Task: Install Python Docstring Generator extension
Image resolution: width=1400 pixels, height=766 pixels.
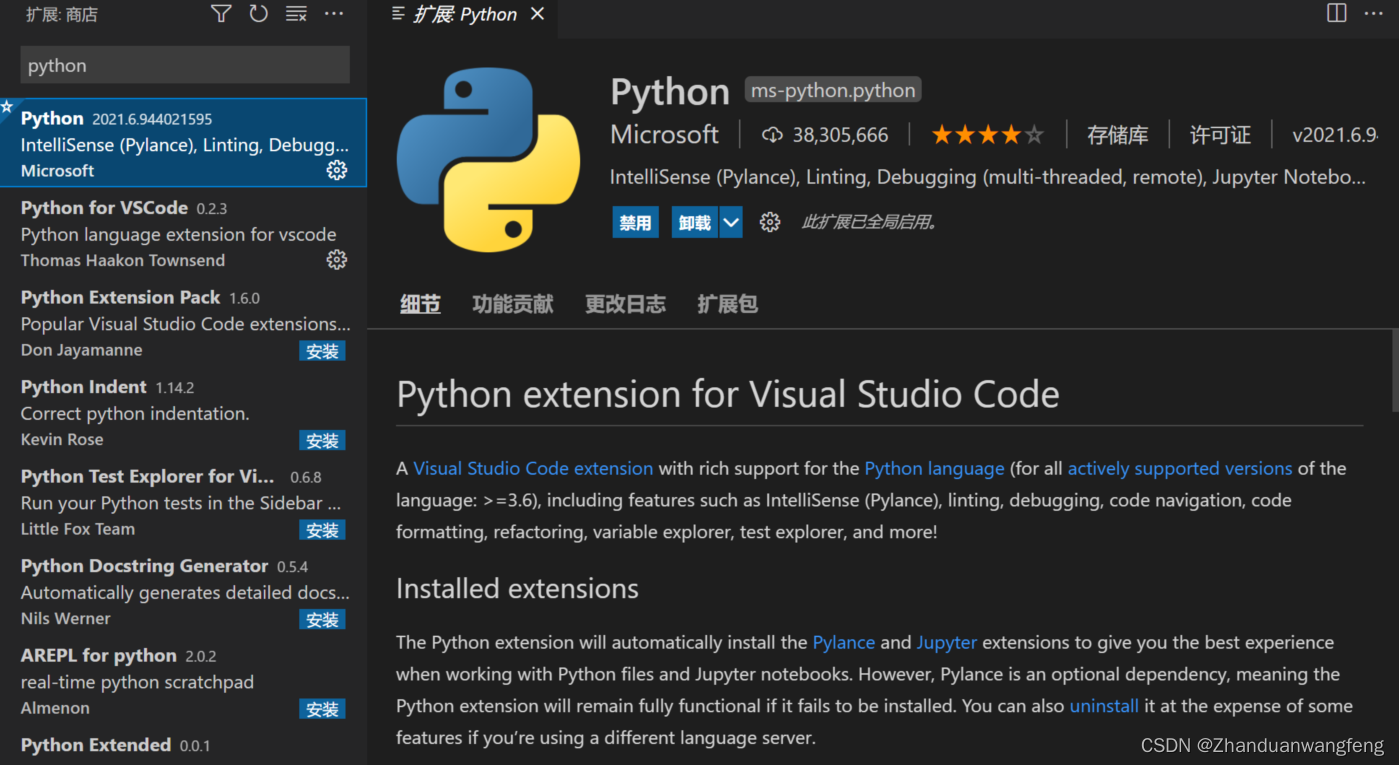Action: (322, 620)
